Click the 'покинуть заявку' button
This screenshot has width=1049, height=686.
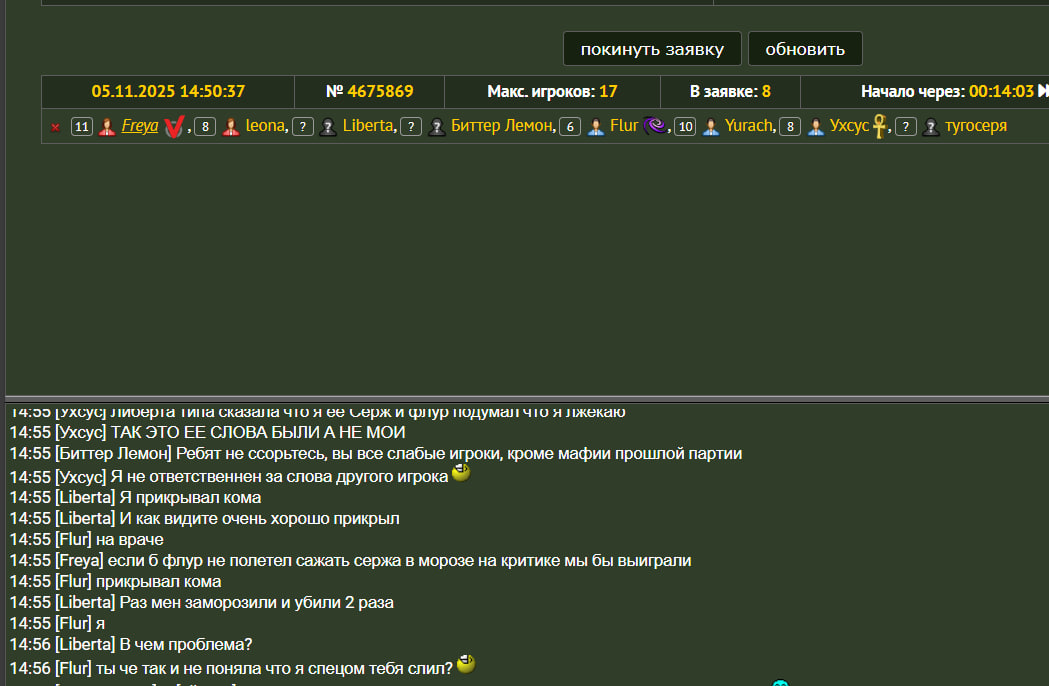(x=652, y=49)
